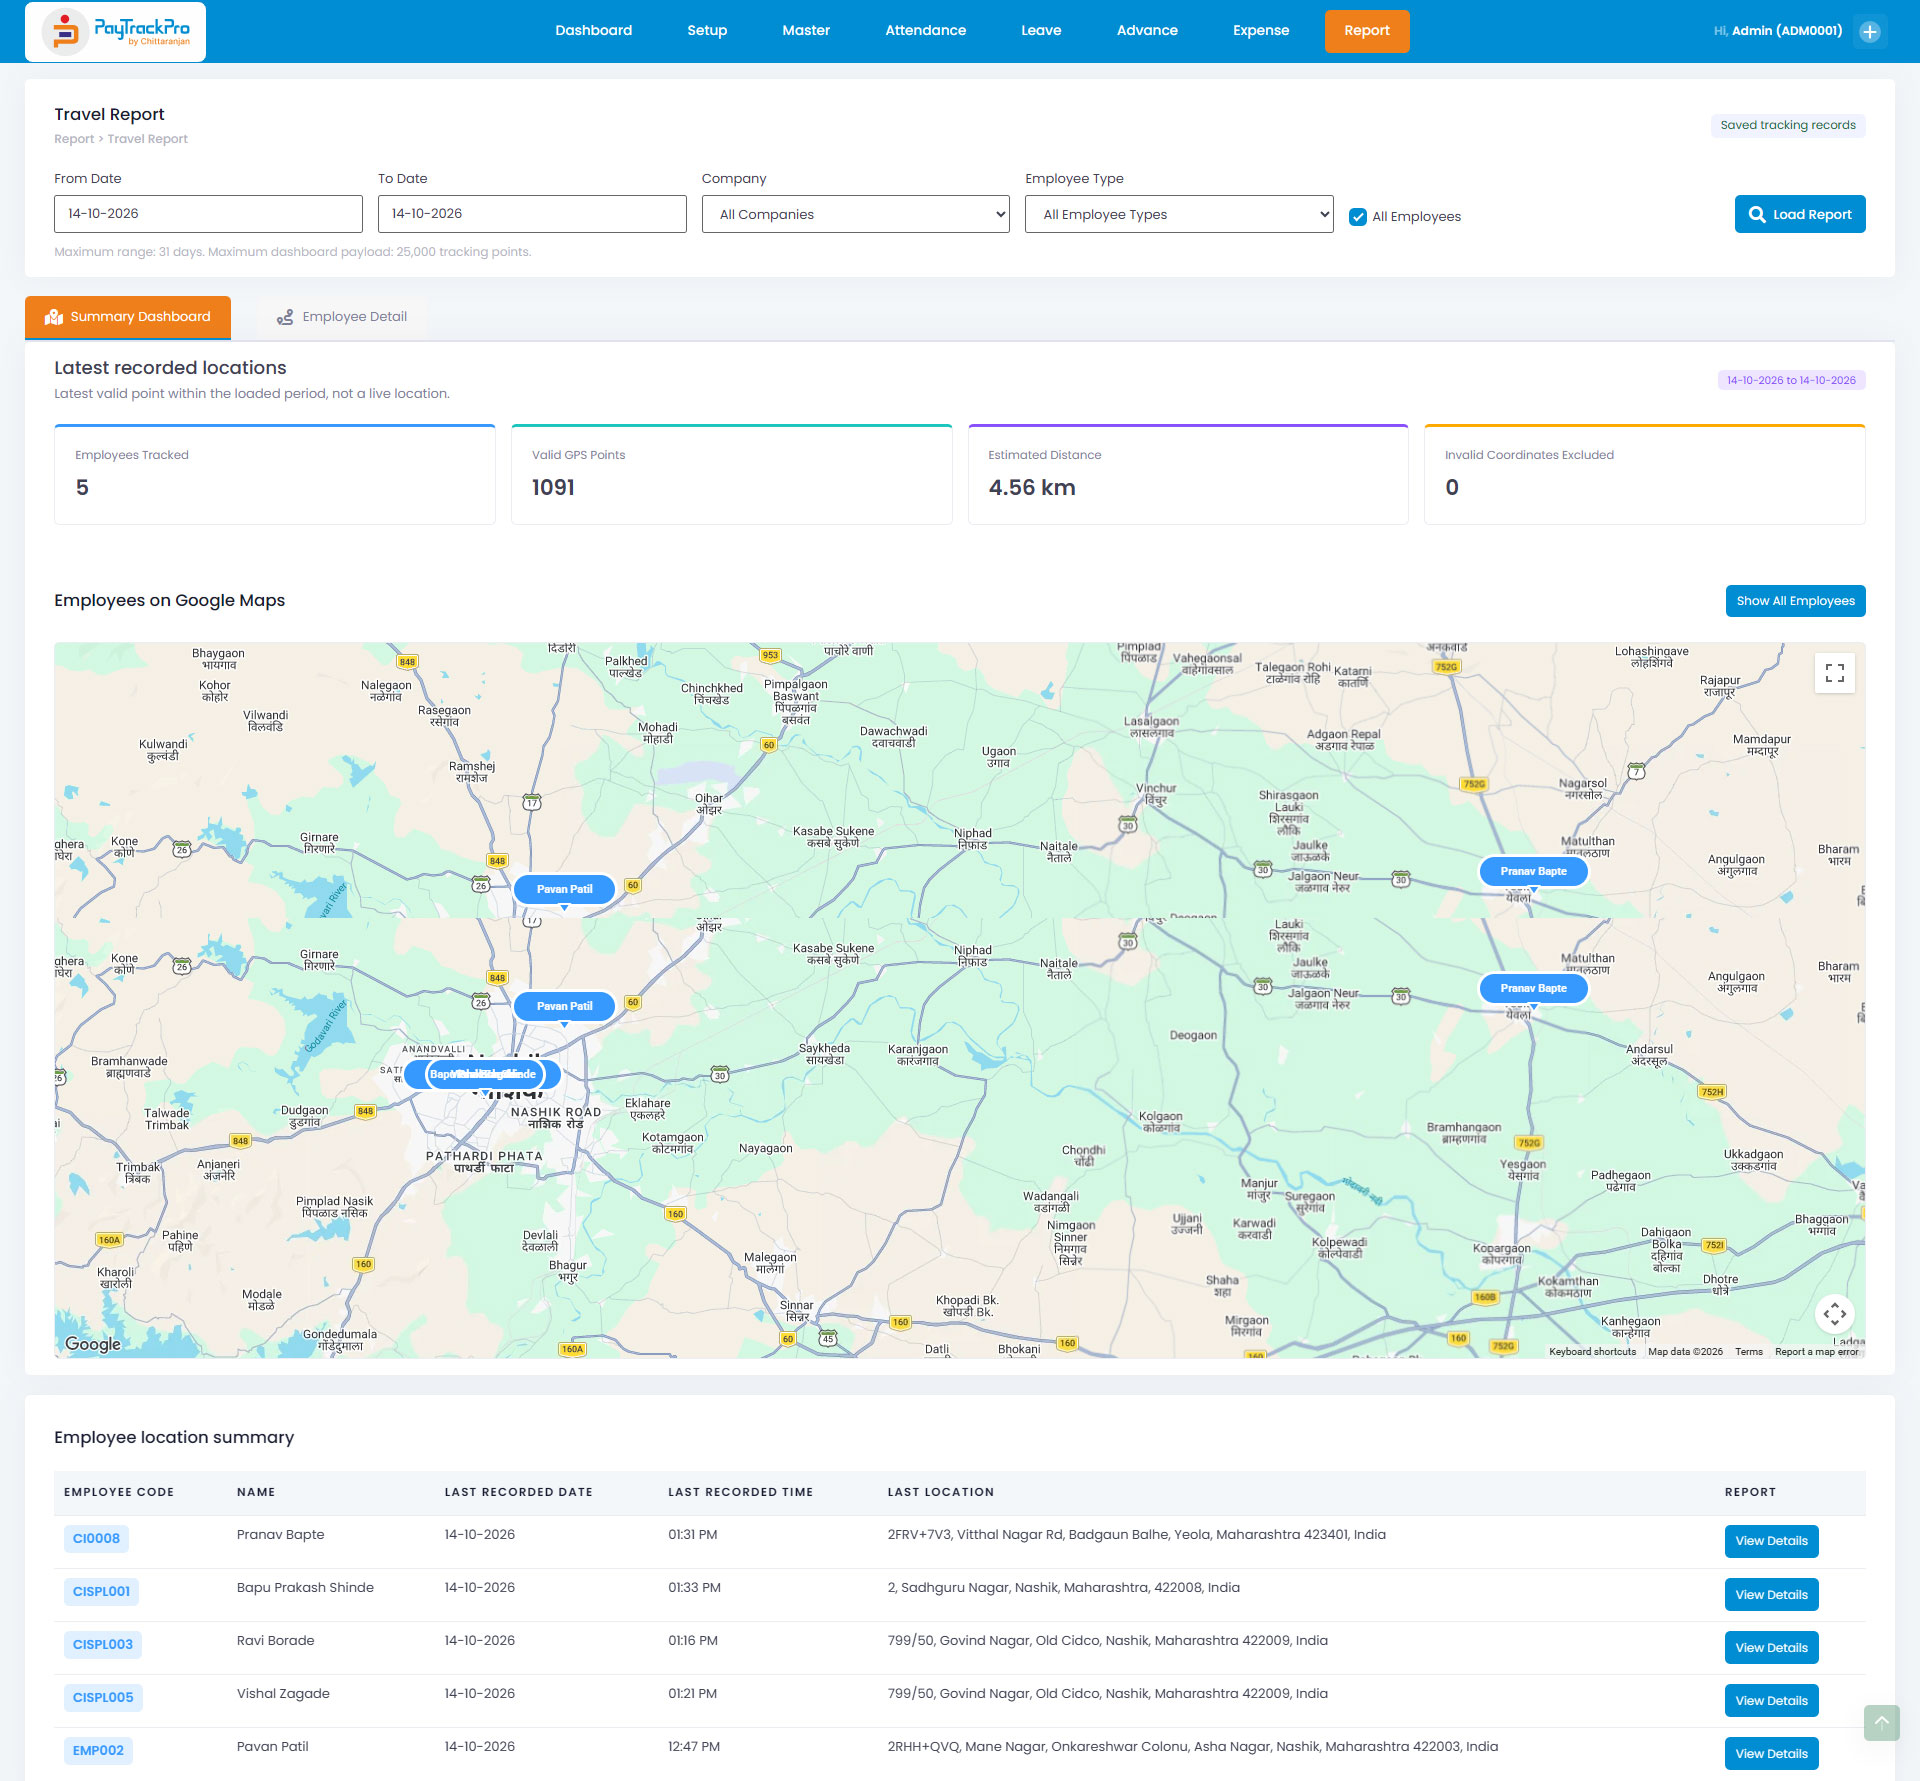Switch to the Employee Detail tab
The height and width of the screenshot is (1781, 1920).
pos(342,317)
